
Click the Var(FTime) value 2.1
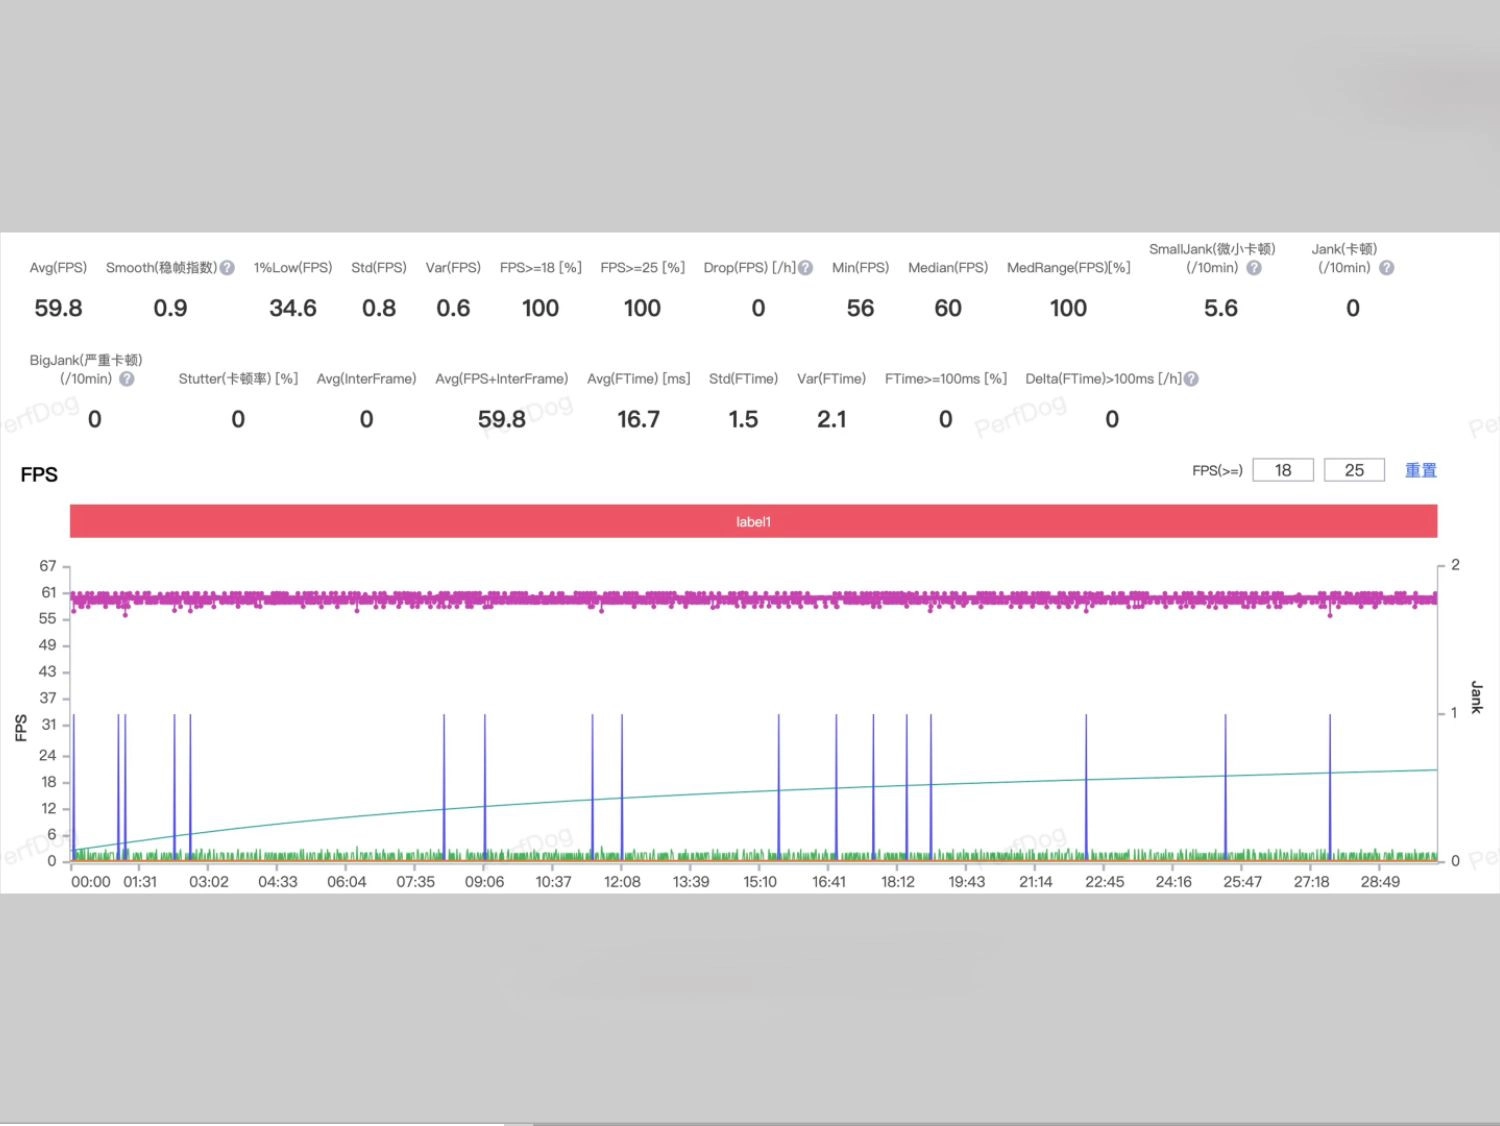coord(832,419)
